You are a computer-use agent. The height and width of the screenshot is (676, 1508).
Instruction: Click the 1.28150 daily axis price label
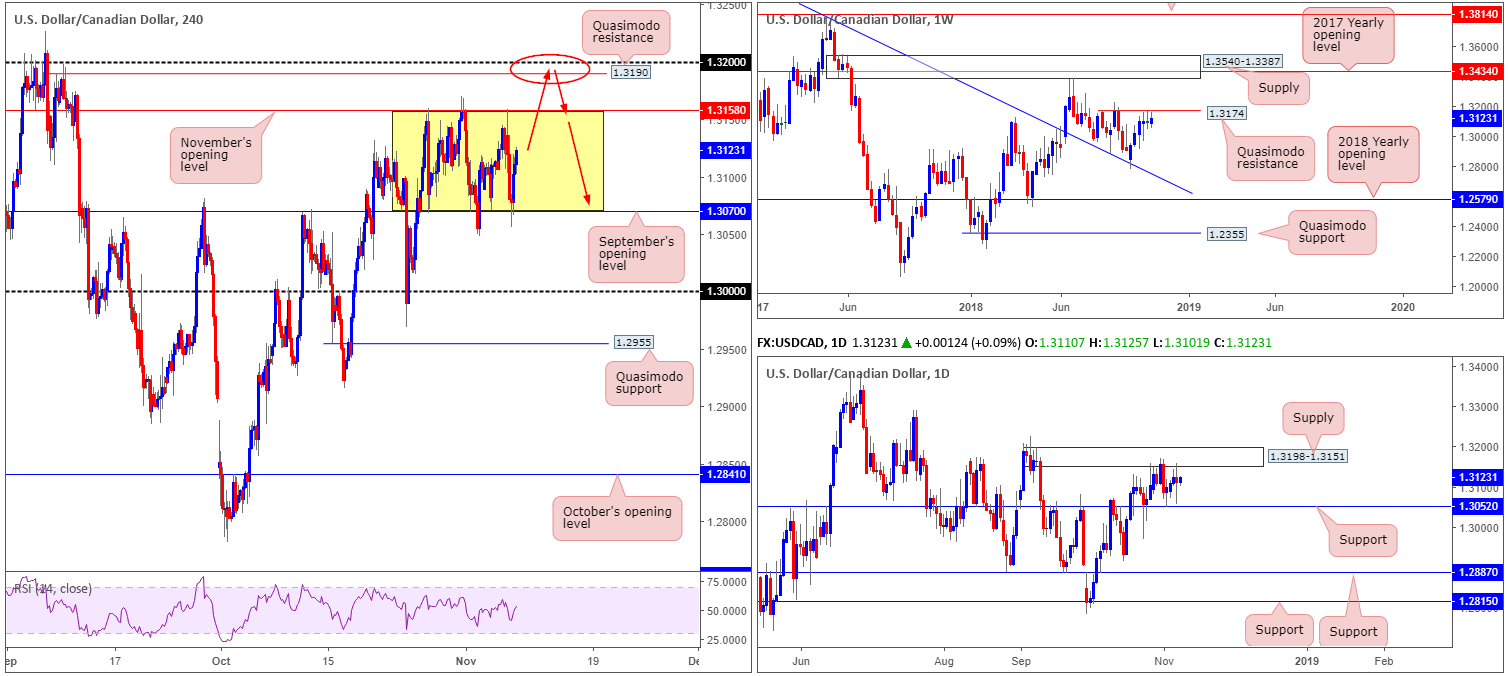1476,602
